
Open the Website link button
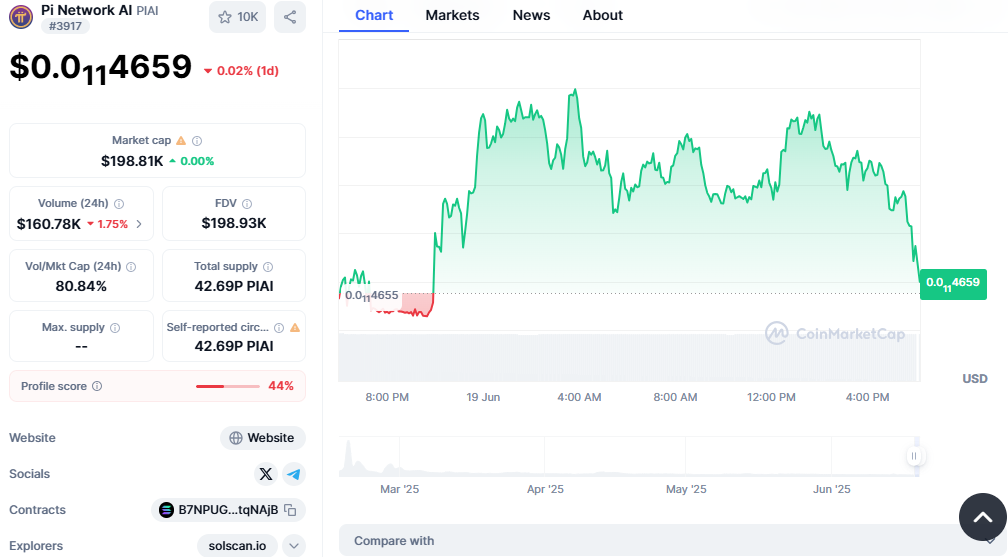pos(263,438)
